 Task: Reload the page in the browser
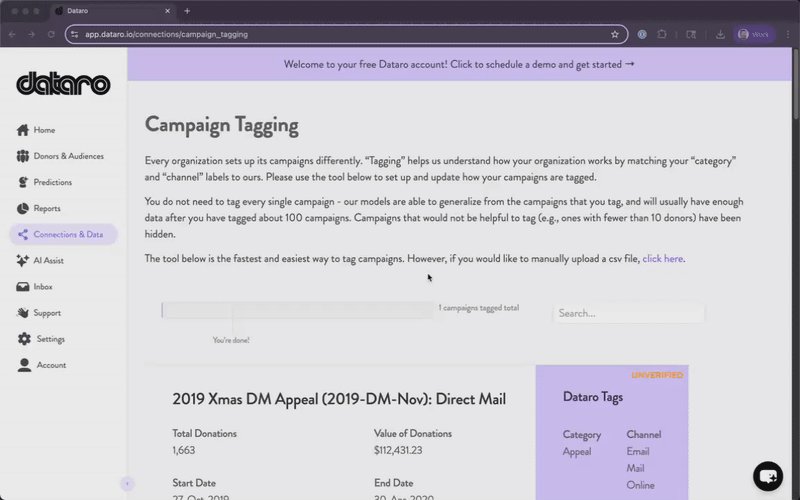click(51, 34)
